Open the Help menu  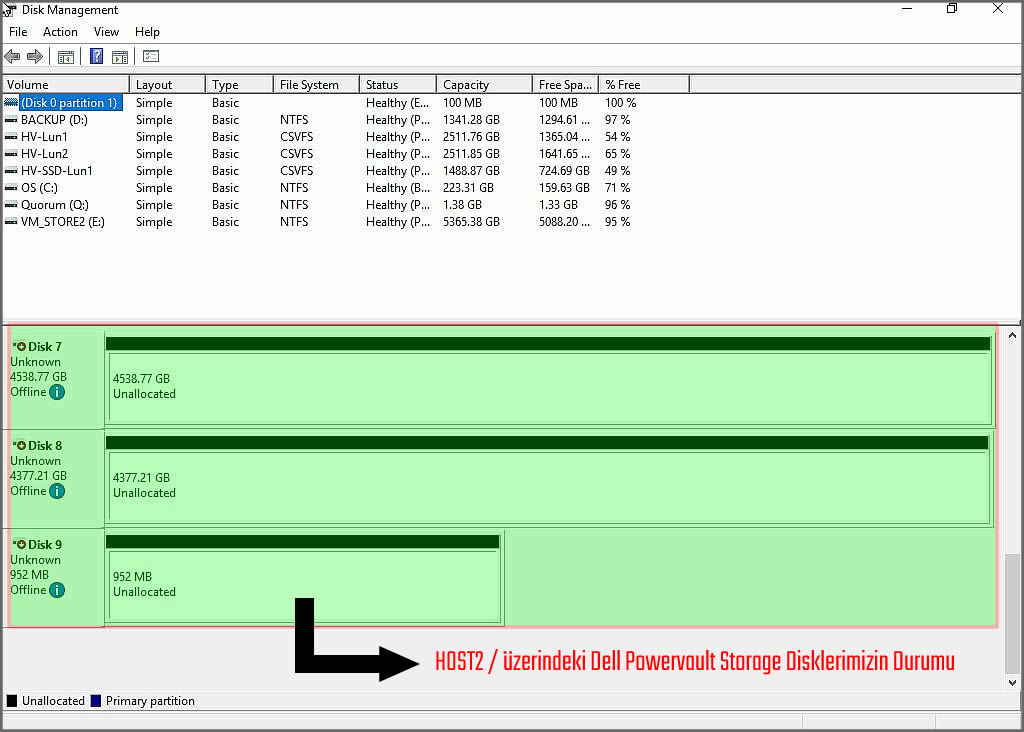pyautogui.click(x=147, y=32)
